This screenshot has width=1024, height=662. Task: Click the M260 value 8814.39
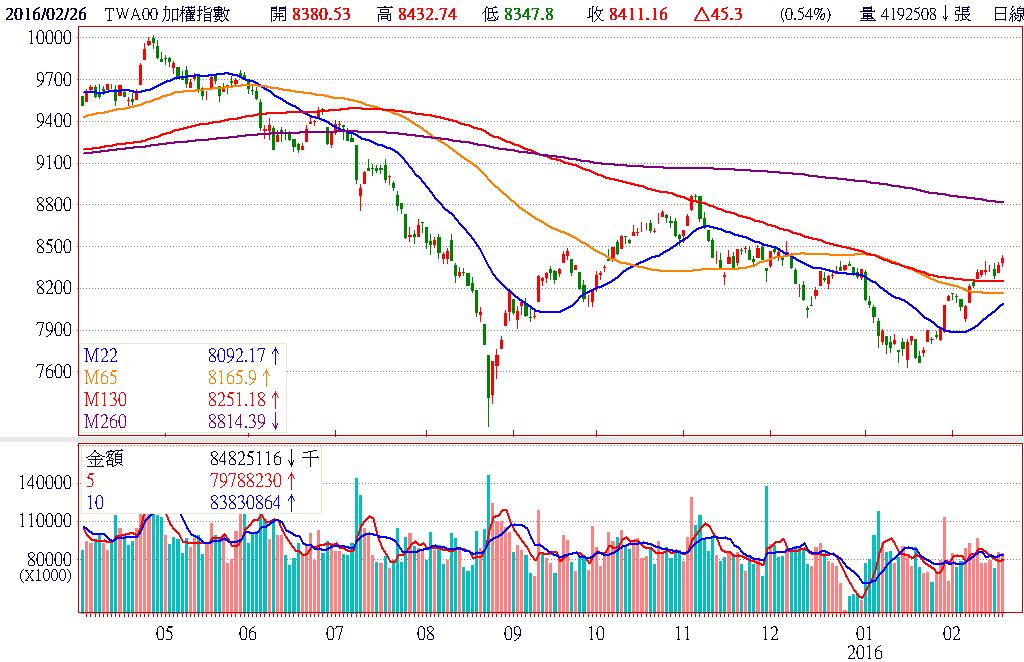point(237,421)
